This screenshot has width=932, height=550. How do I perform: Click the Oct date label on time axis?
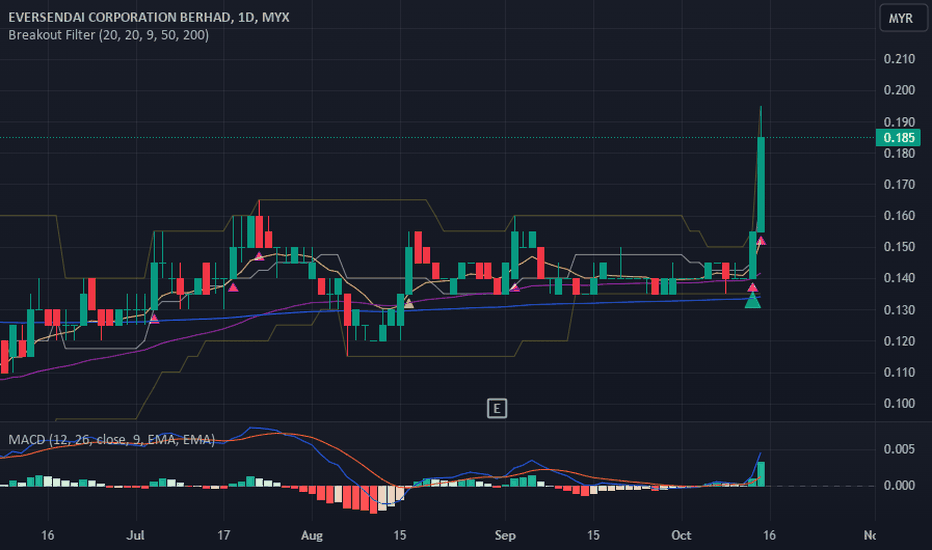pyautogui.click(x=681, y=535)
